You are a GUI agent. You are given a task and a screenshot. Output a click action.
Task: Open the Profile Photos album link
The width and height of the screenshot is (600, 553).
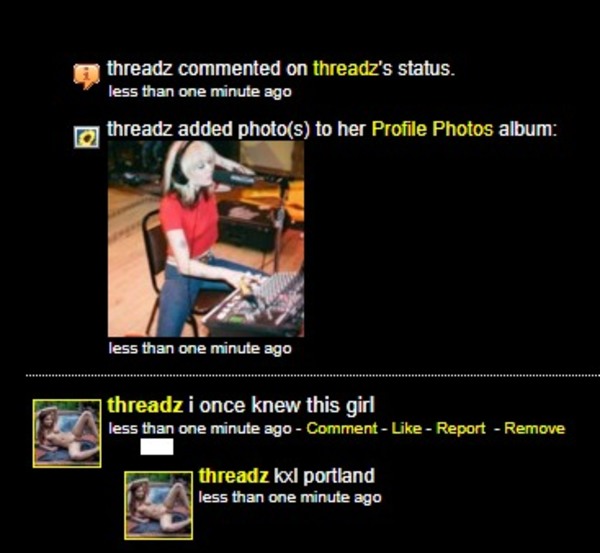click(x=432, y=129)
